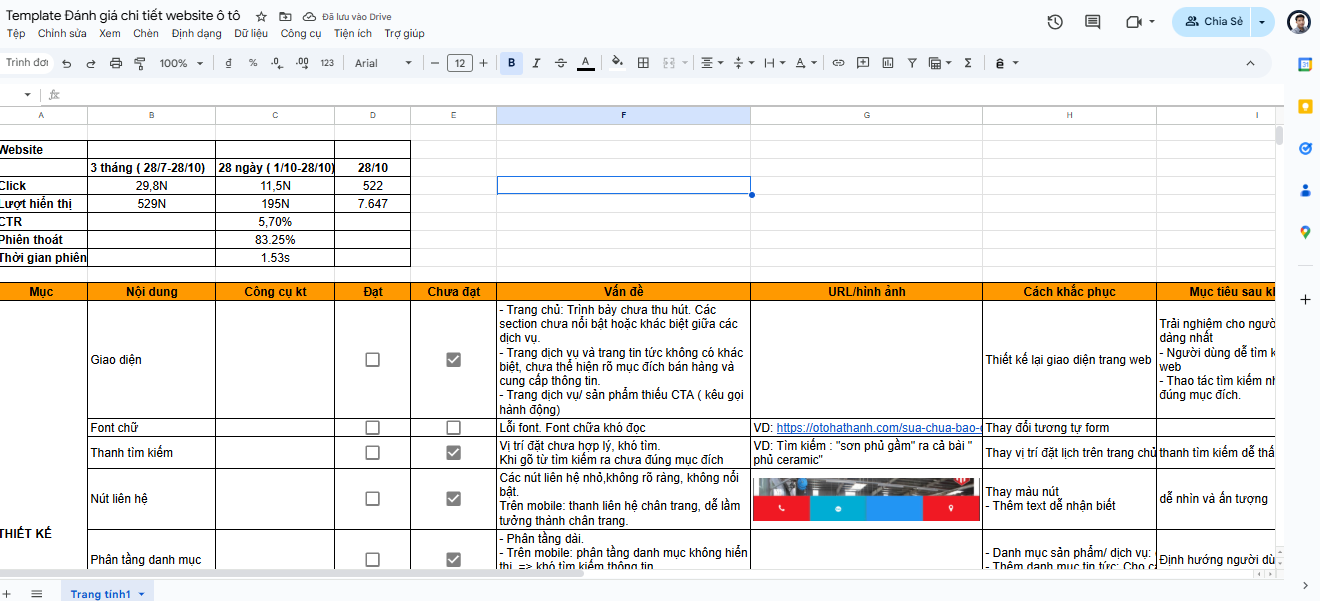Viewport: 1320px width, 601px height.
Task: Click the italic formatting icon
Action: tap(536, 63)
